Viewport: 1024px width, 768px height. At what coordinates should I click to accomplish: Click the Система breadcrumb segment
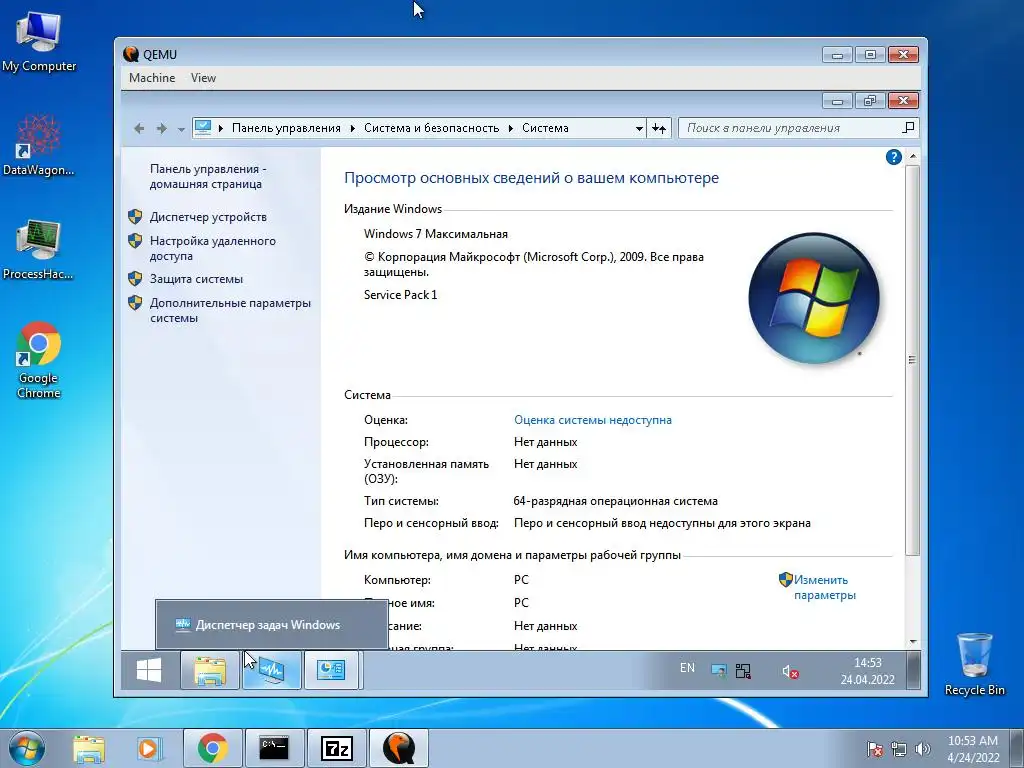545,128
